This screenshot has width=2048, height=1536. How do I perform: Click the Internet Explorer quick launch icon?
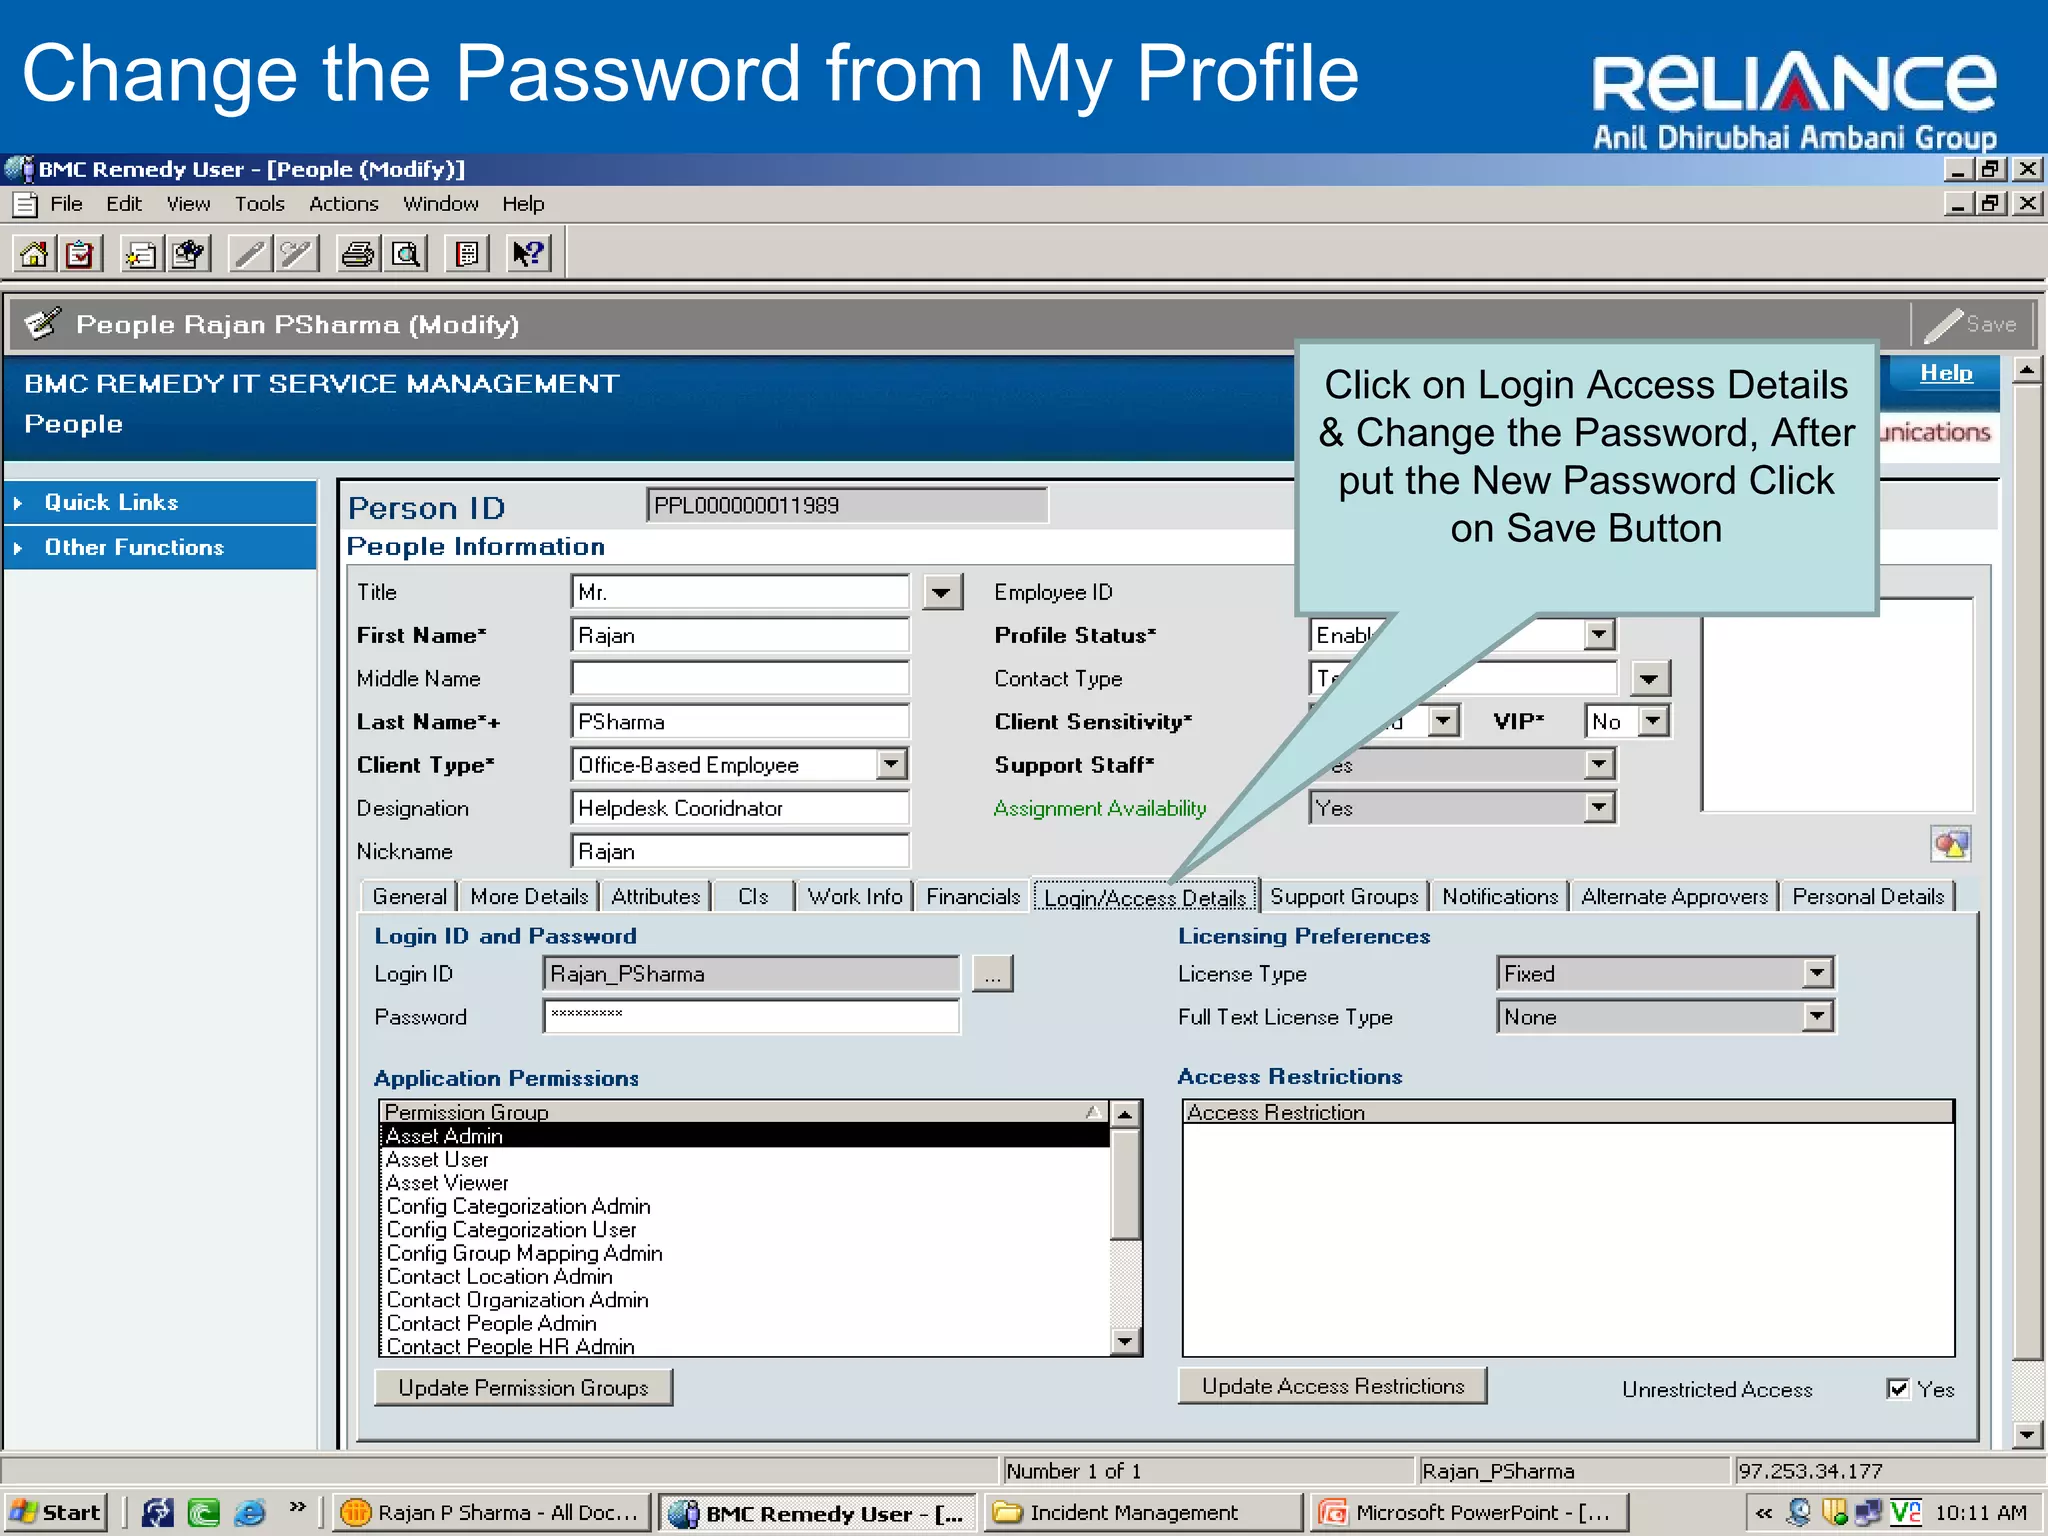coord(250,1512)
